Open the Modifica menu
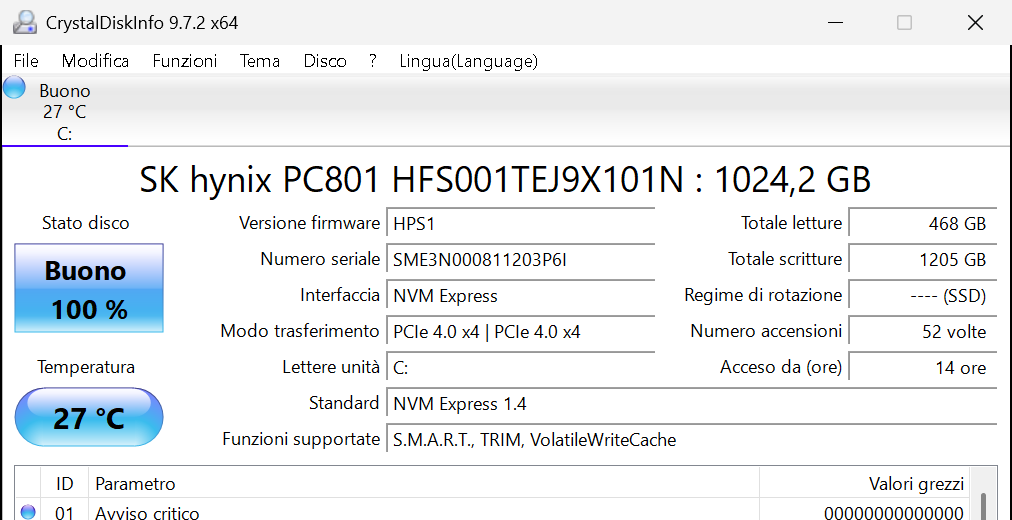Viewport: 1012px width, 520px height. click(x=96, y=61)
